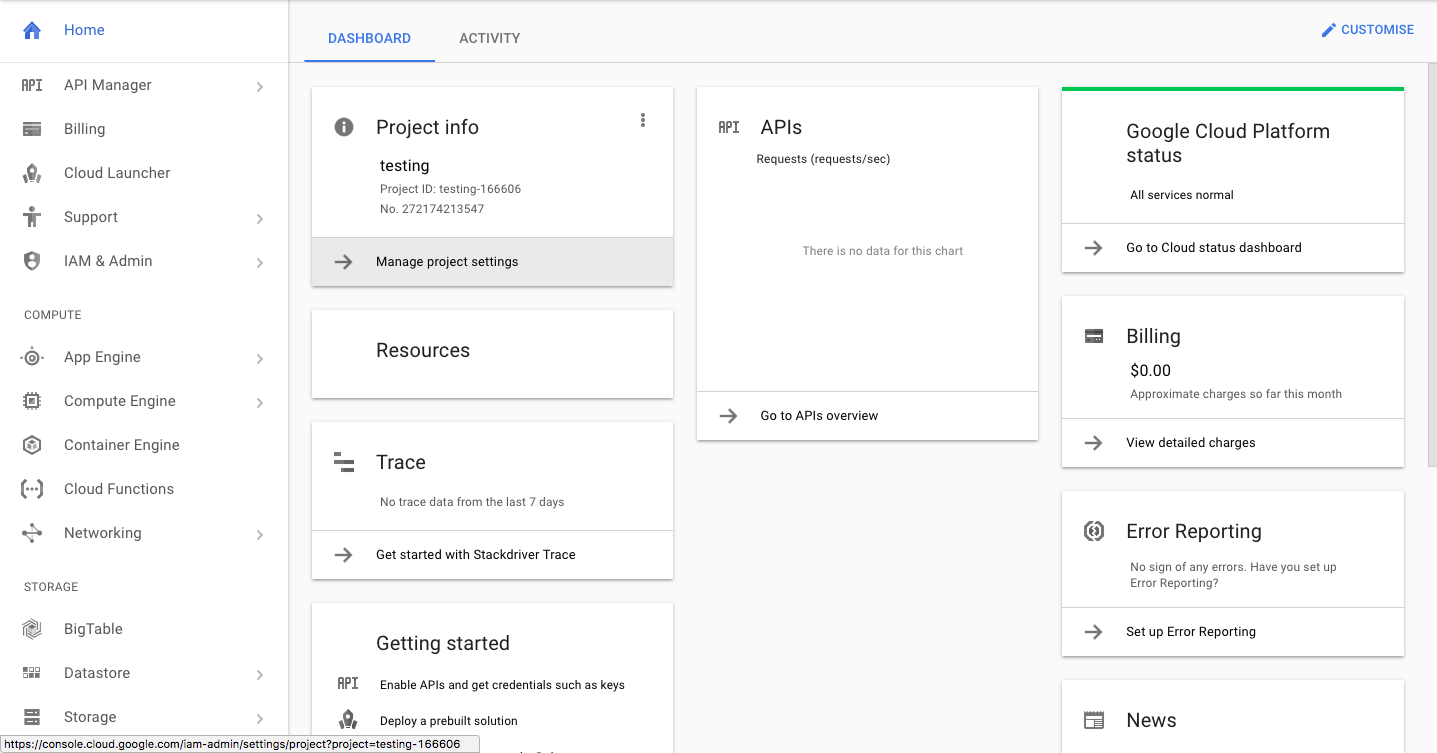The image size is (1437, 753).
Task: Click the Datastore icon in sidebar
Action: tap(32, 673)
